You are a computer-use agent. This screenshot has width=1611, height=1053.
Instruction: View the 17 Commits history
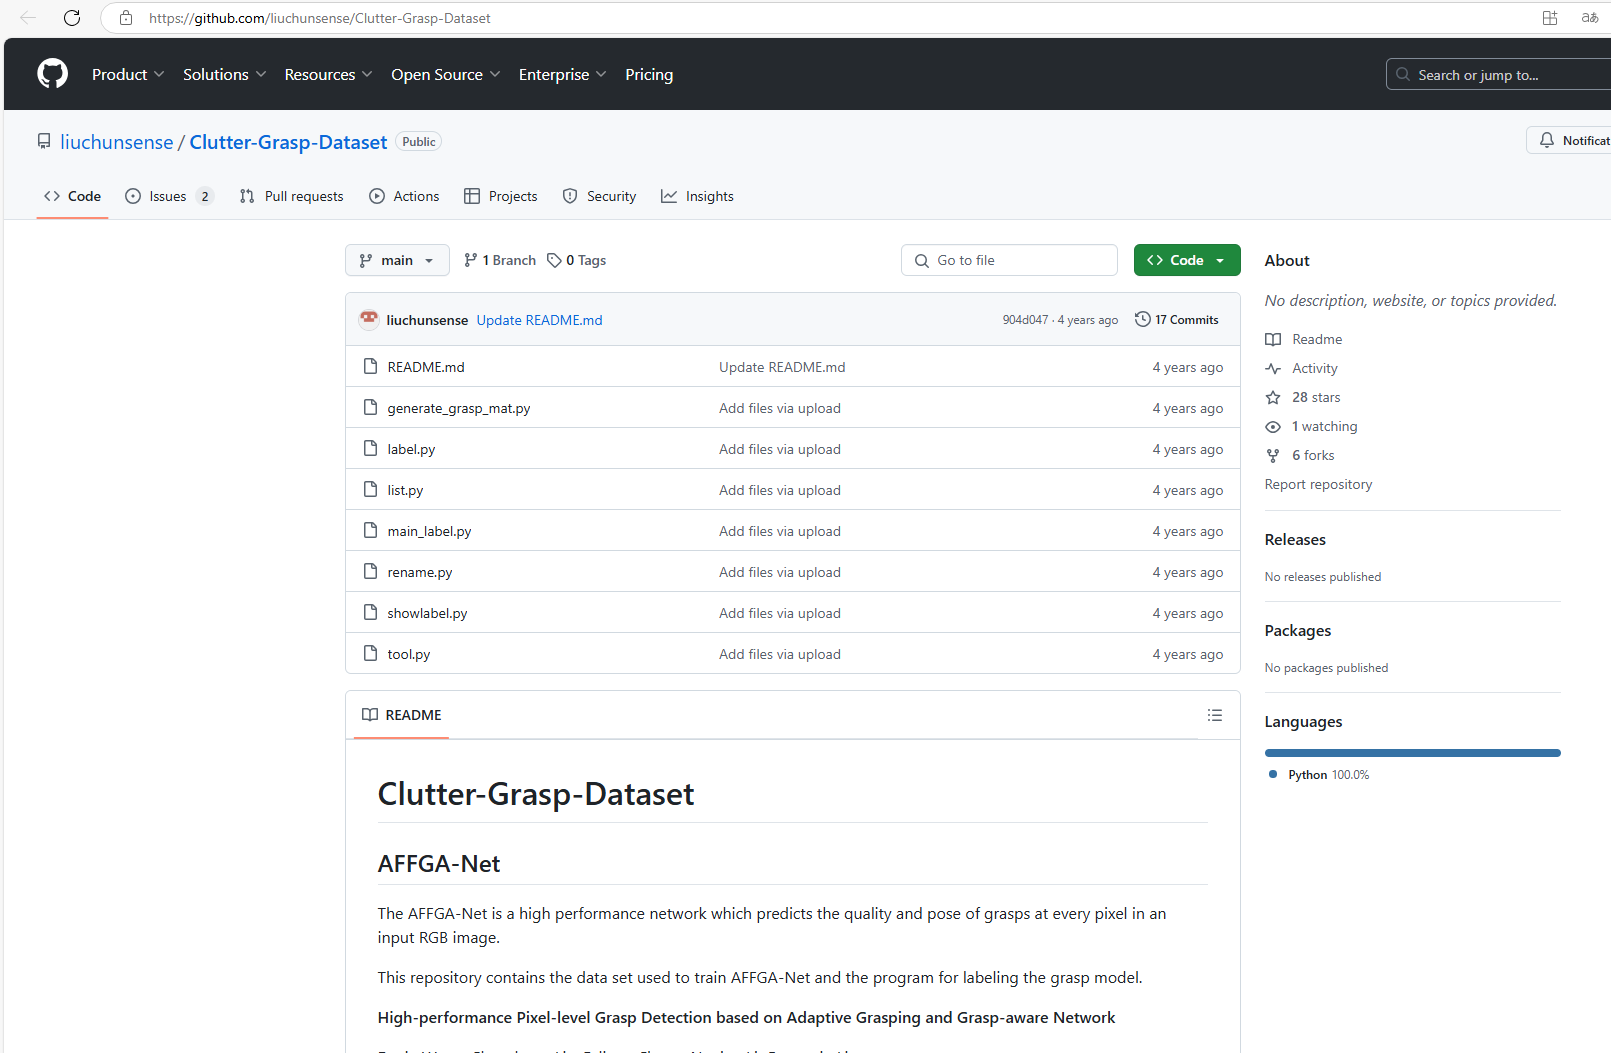click(x=1177, y=320)
